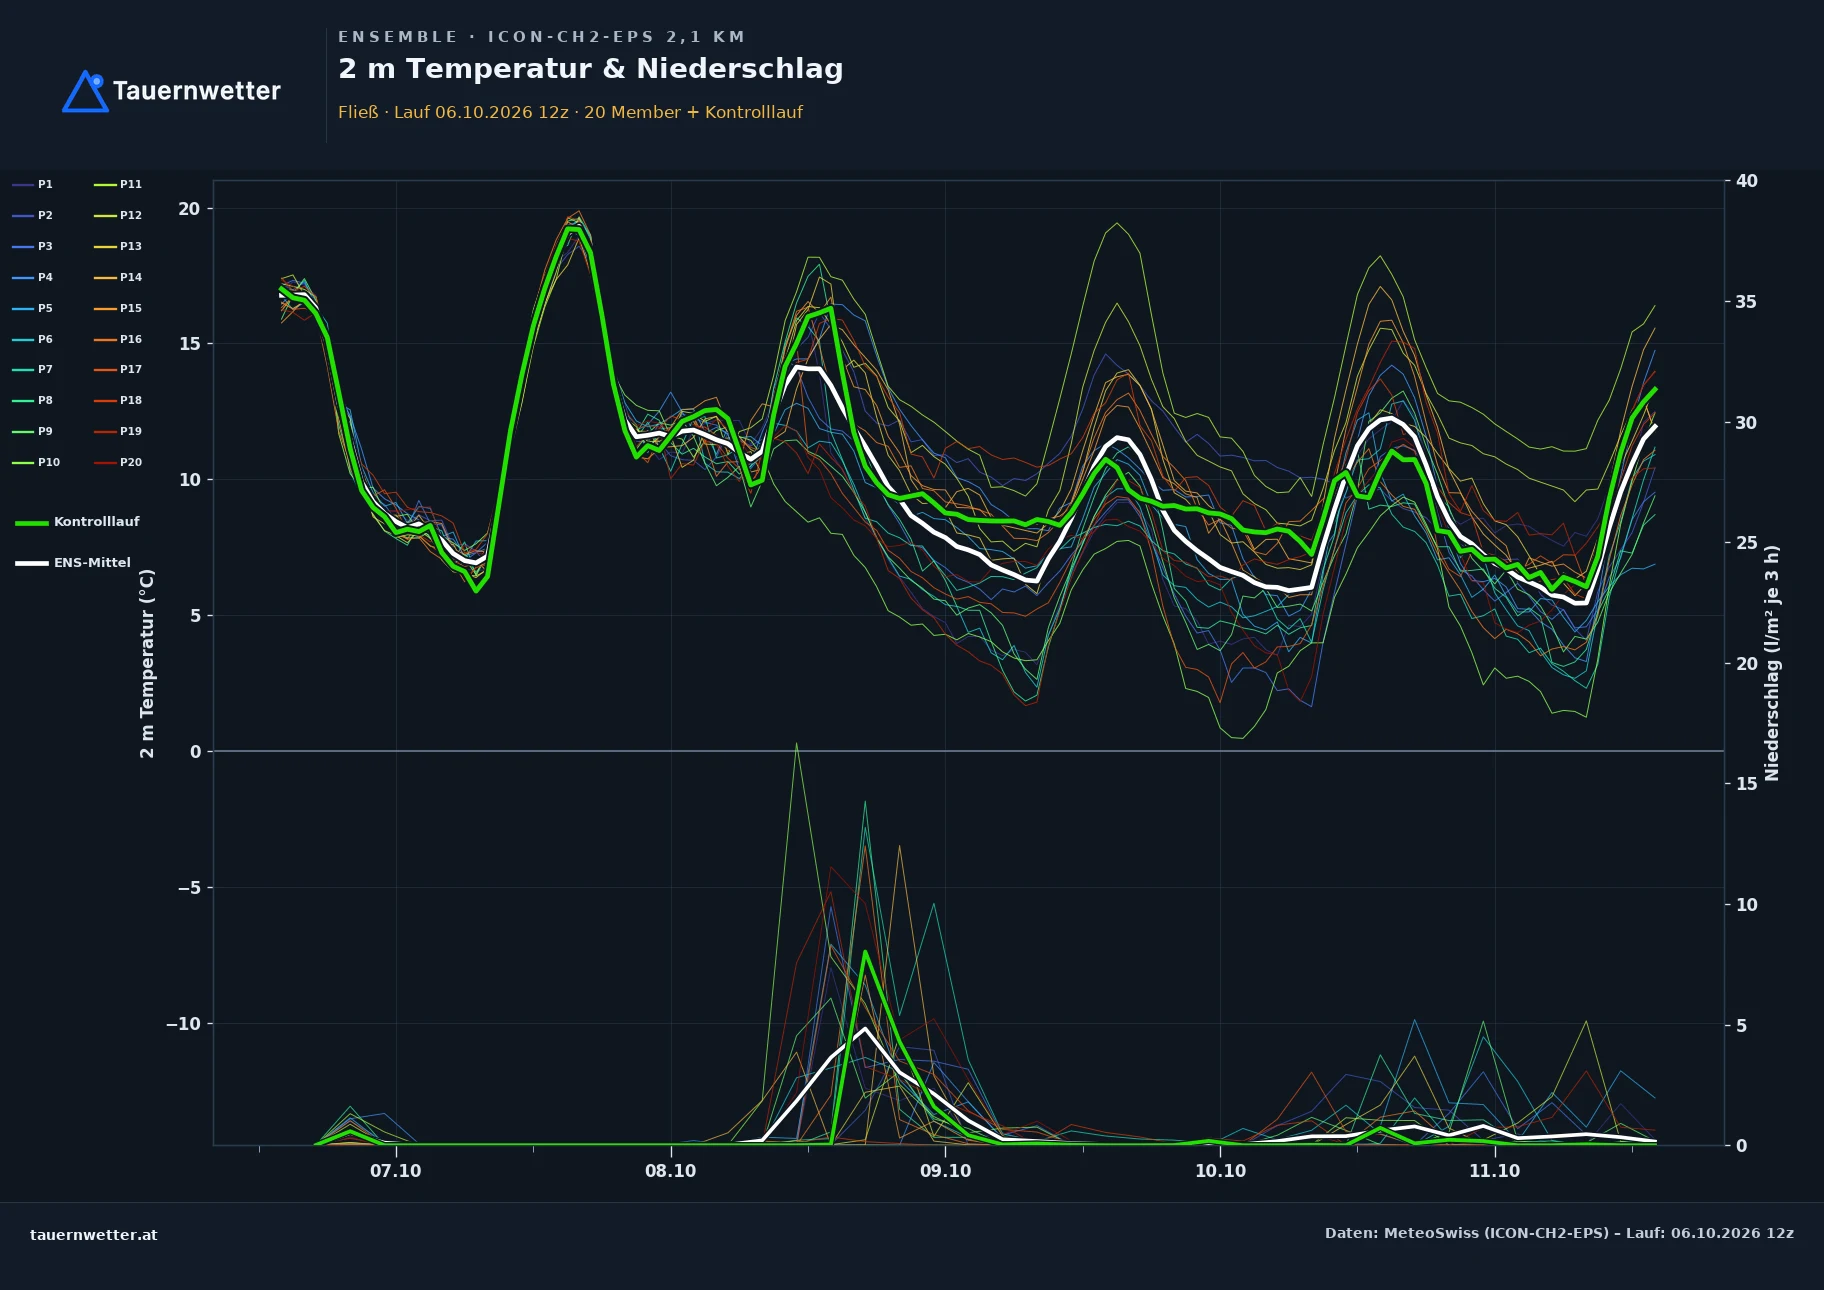Click the 11.10 date label on x-axis
The height and width of the screenshot is (1290, 1824).
click(1494, 1171)
